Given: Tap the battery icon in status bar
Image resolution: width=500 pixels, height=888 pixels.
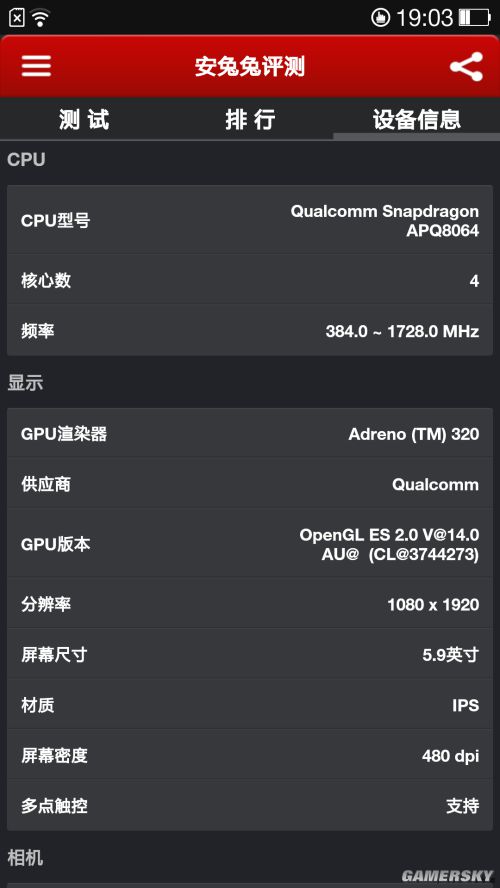Looking at the screenshot, I should pyautogui.click(x=475, y=18).
